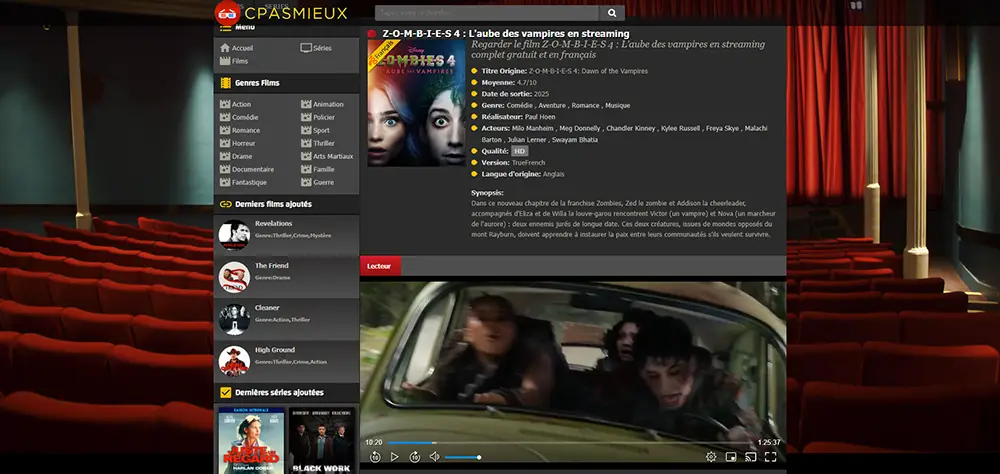
Task: Browse the Animation genre
Action: tap(322, 104)
